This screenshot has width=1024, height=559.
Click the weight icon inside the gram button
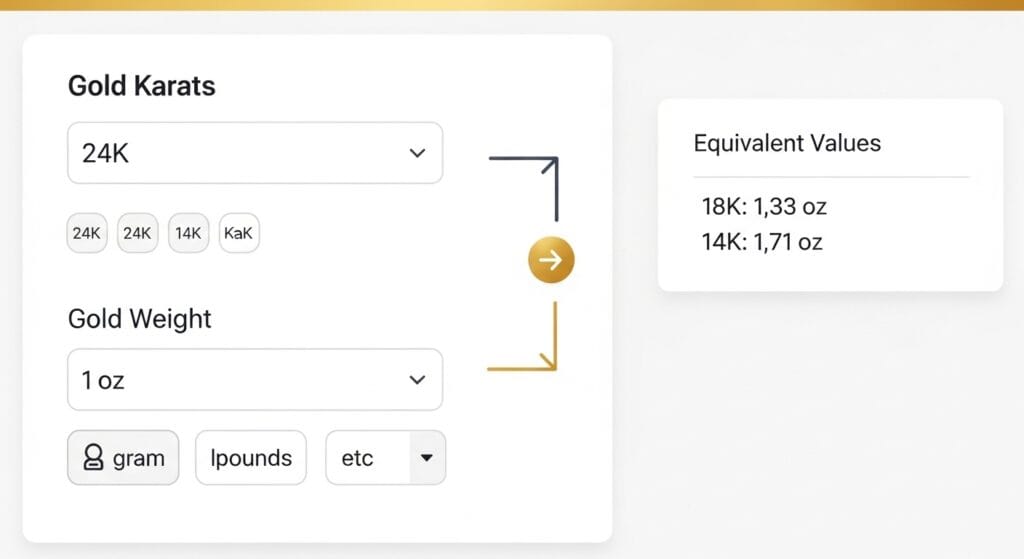pyautogui.click(x=93, y=458)
